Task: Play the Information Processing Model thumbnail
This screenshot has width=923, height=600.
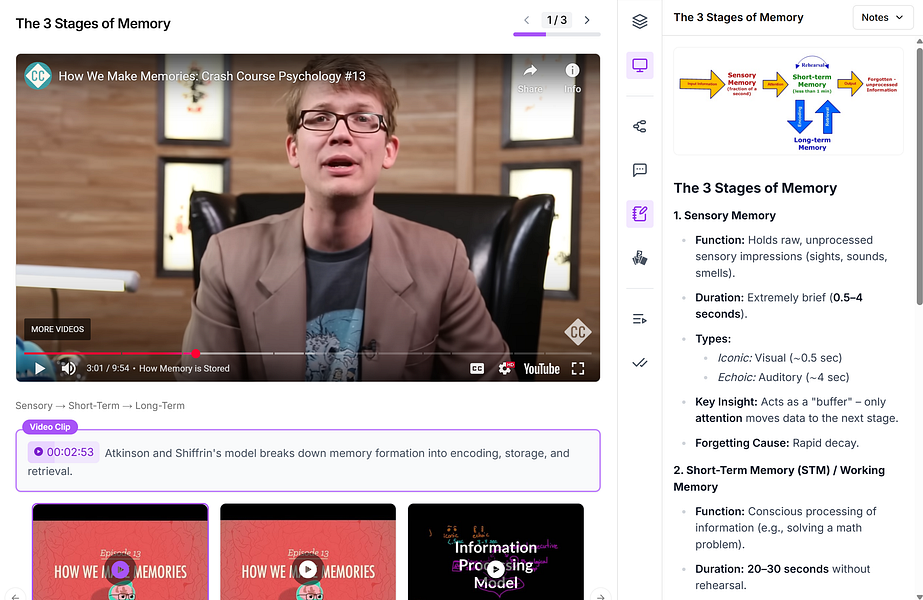Action: (x=496, y=569)
